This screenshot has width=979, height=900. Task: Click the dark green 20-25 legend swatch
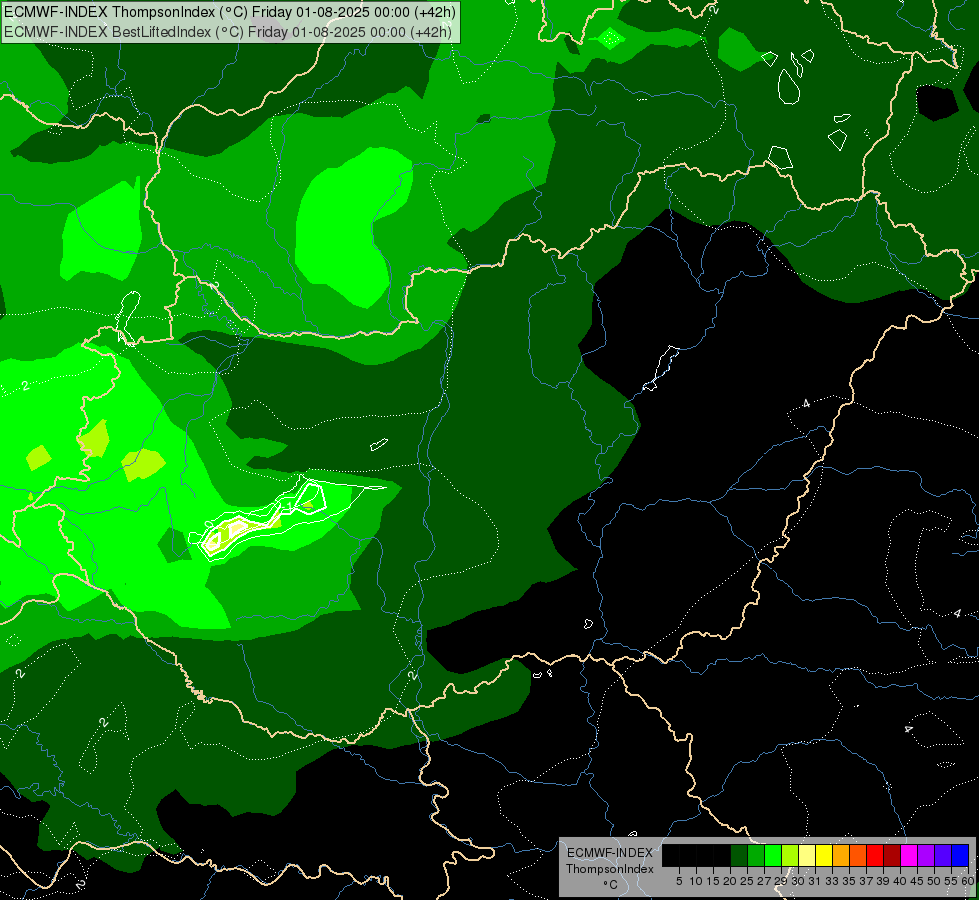point(739,855)
